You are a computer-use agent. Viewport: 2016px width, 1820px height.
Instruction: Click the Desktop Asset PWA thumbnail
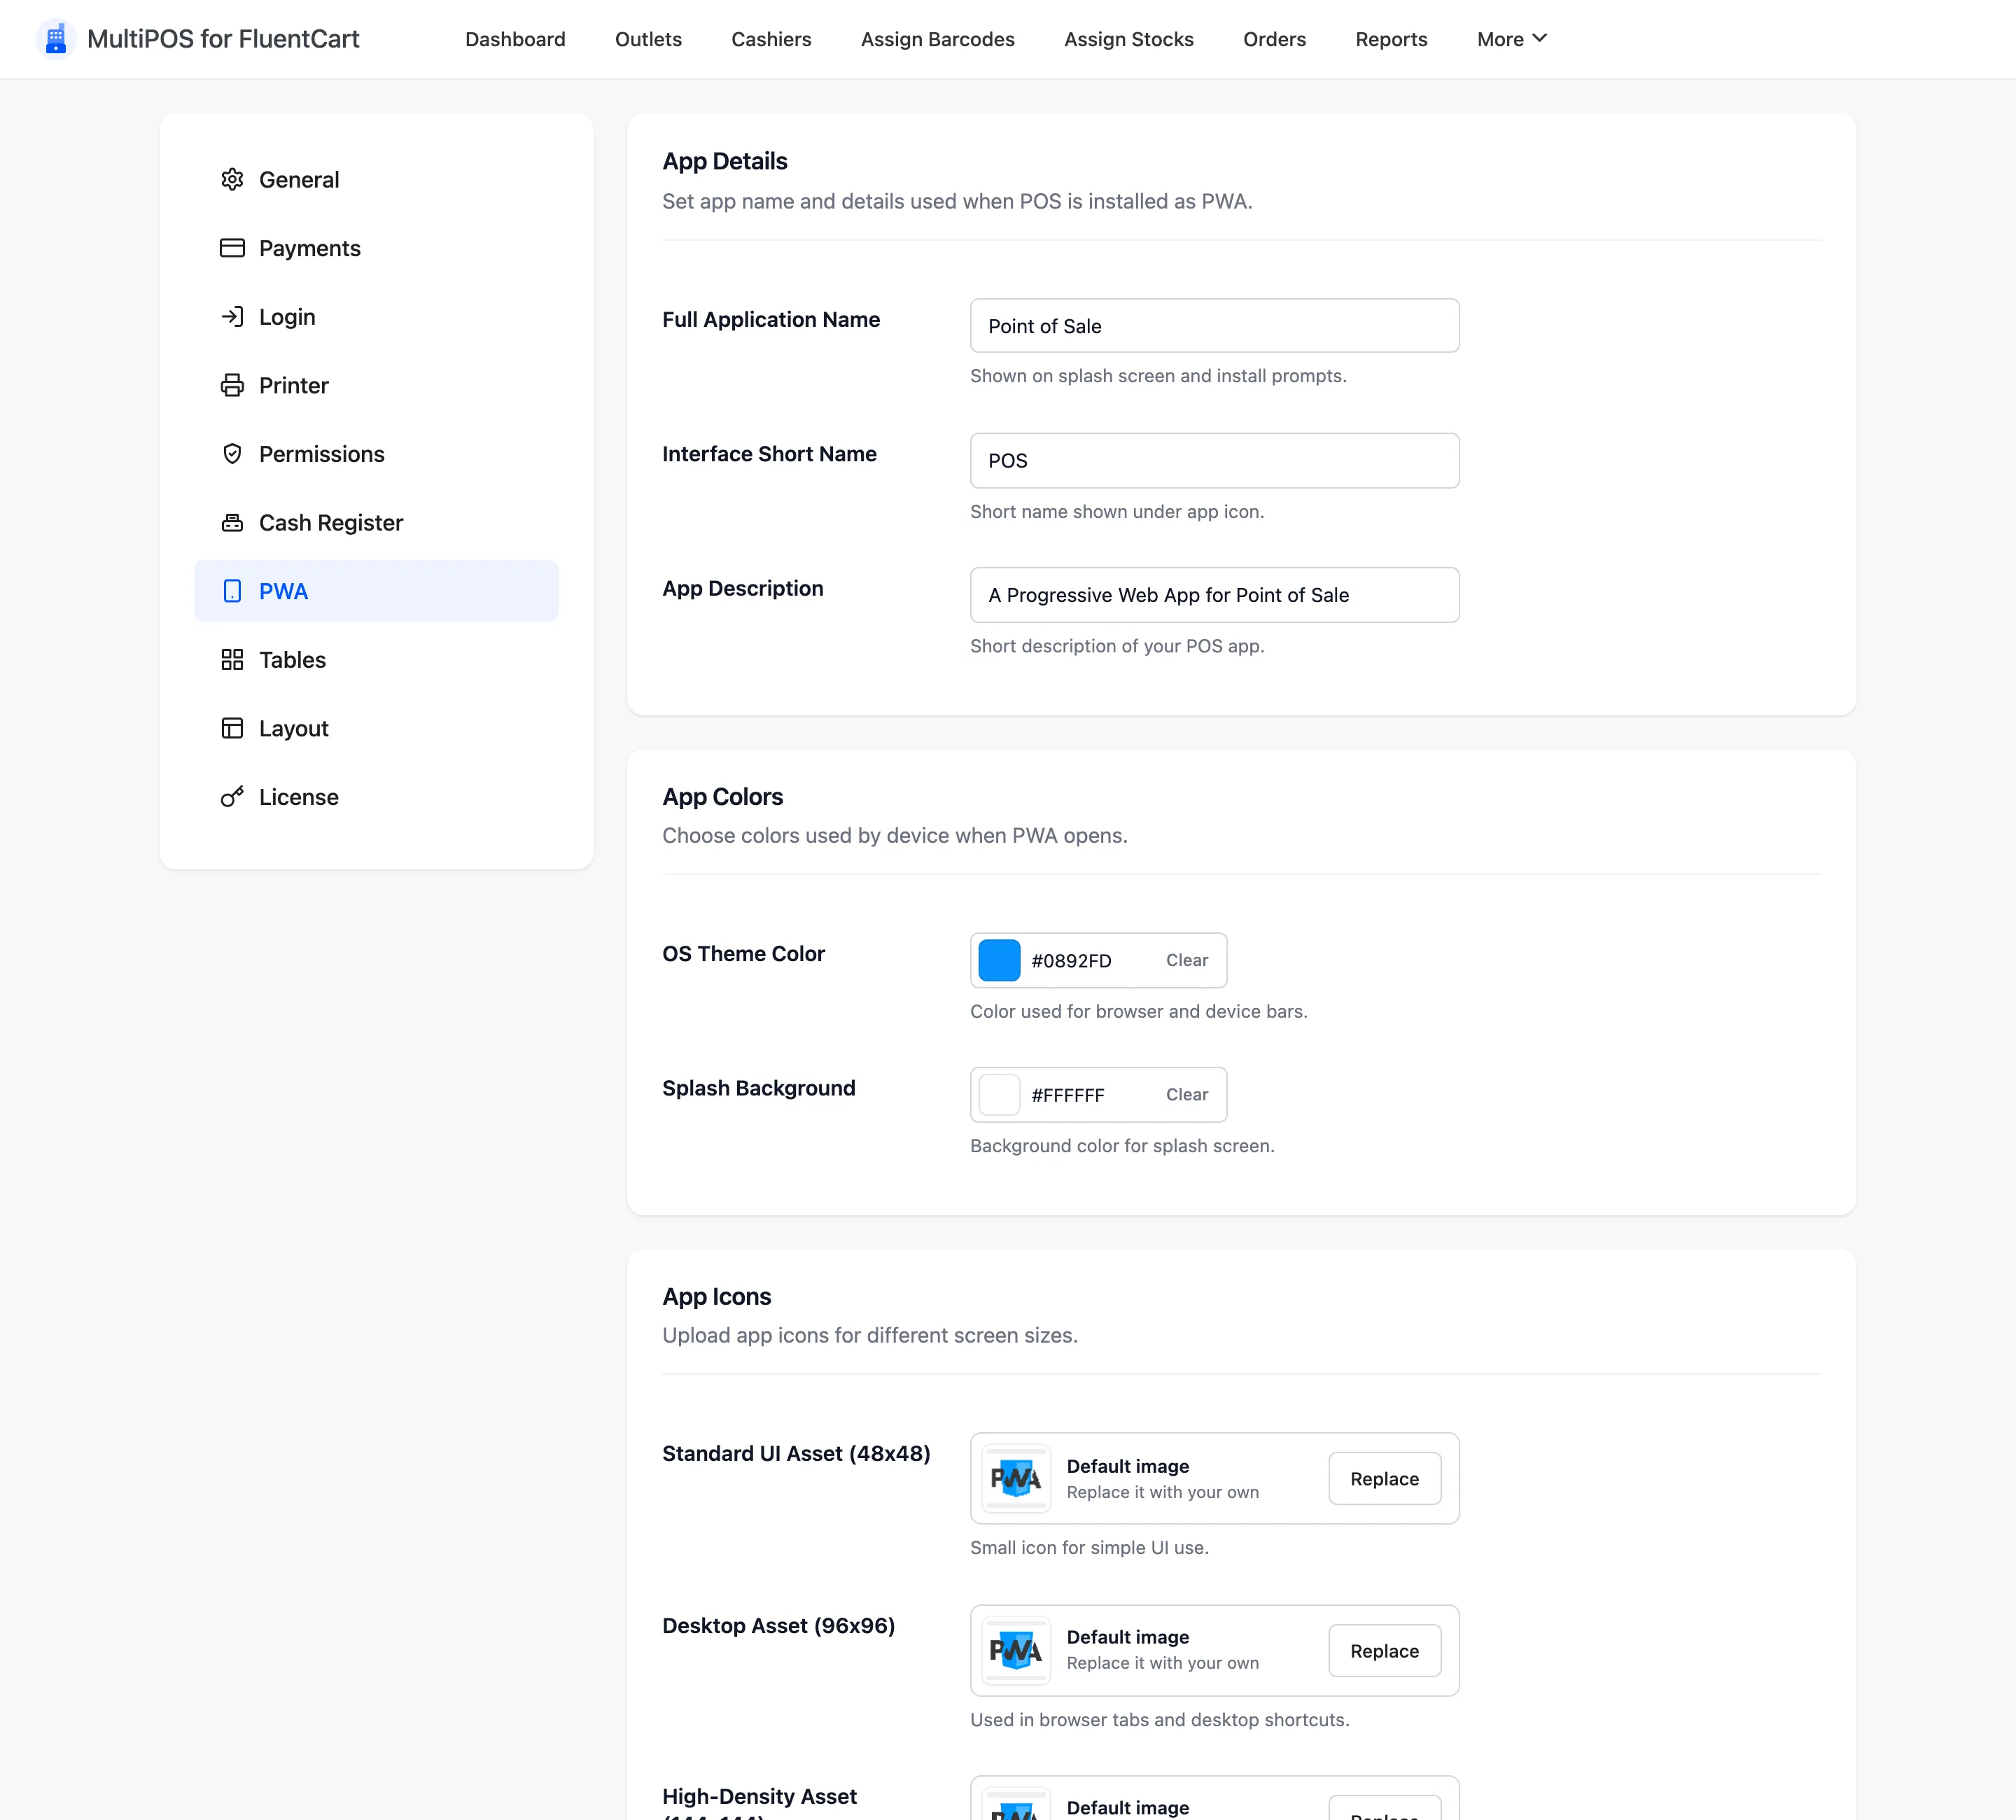(x=1016, y=1650)
